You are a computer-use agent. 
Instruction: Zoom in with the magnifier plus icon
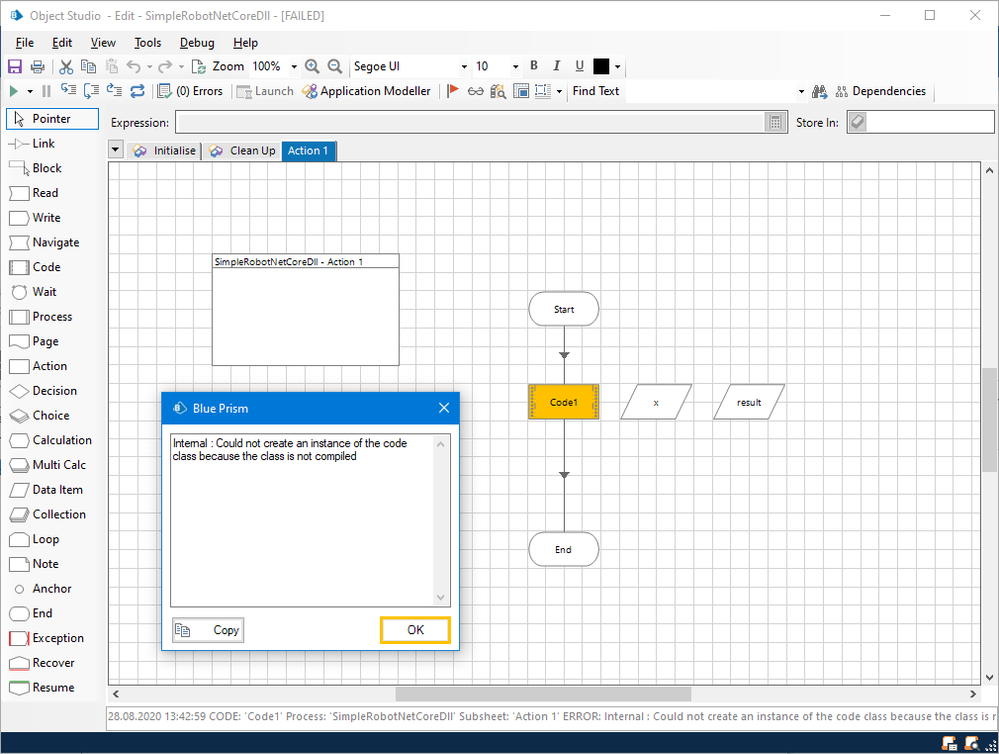point(312,66)
